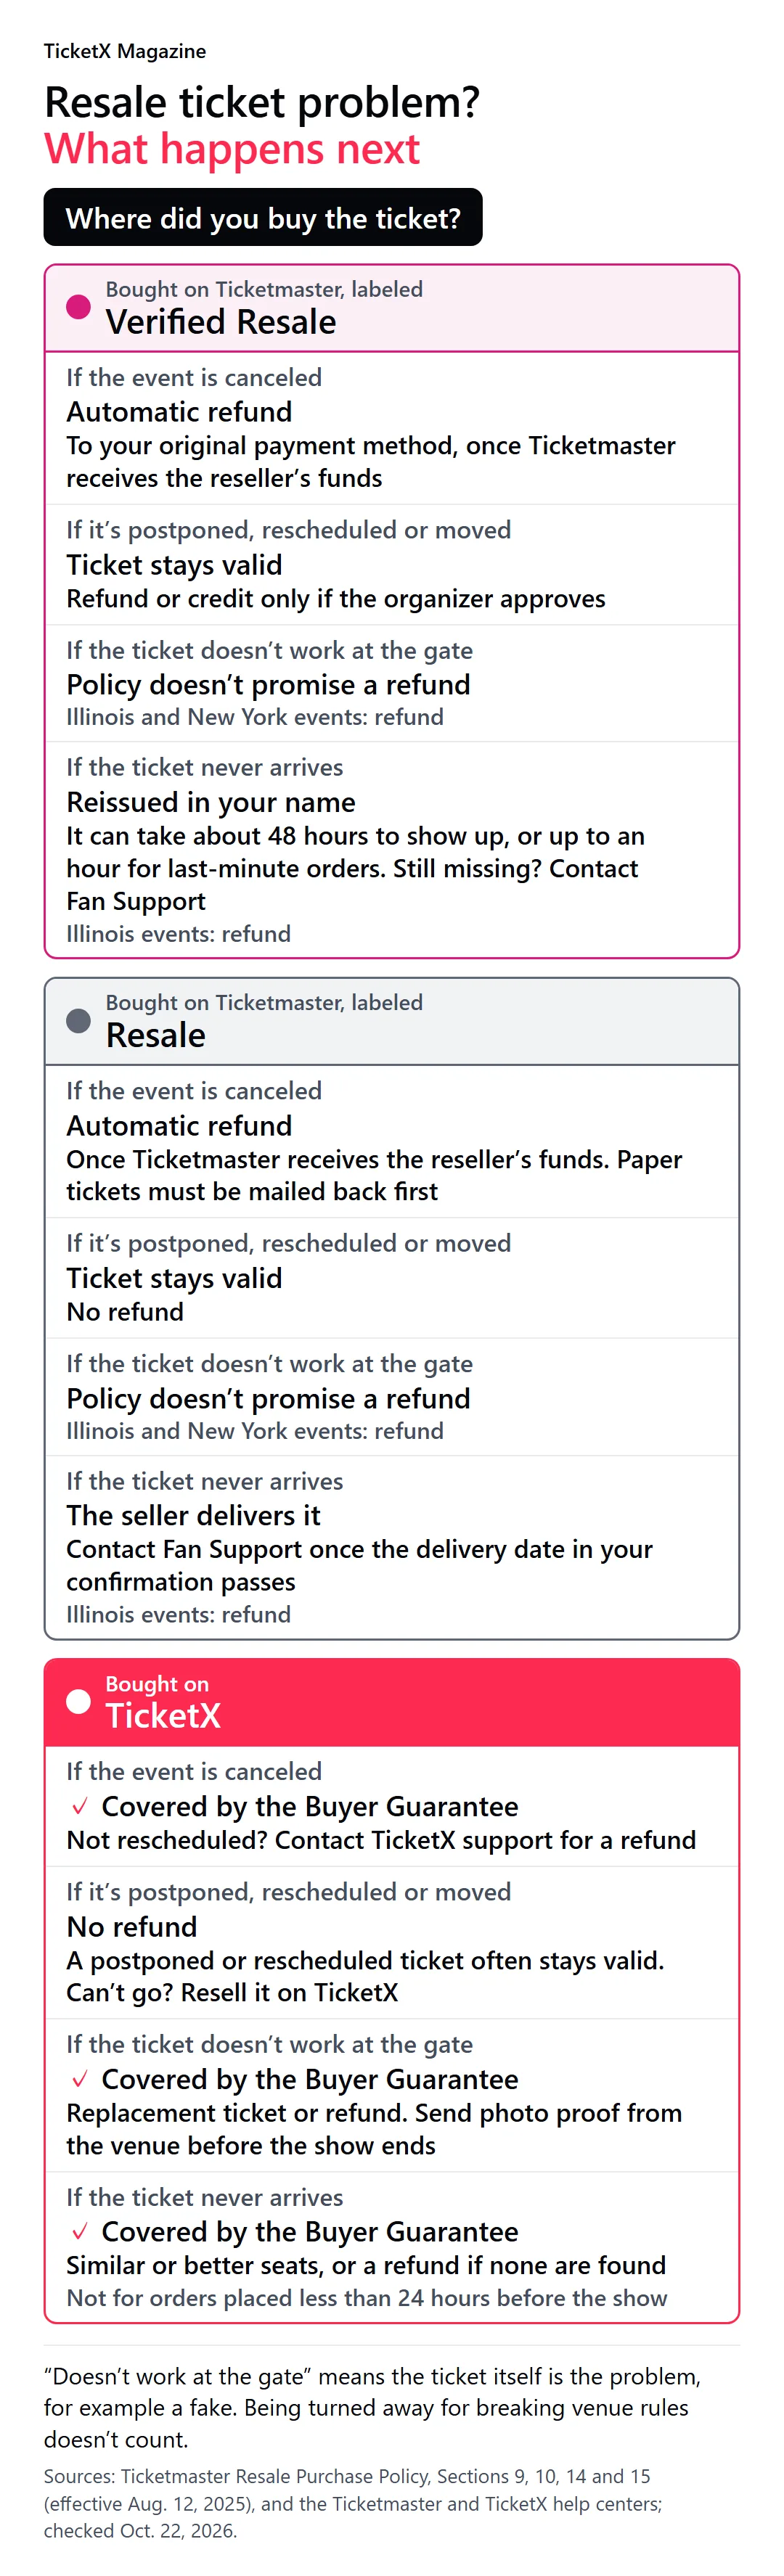
Task: Click Verified Resale 'Reissued in your name' row
Action: click(x=392, y=849)
